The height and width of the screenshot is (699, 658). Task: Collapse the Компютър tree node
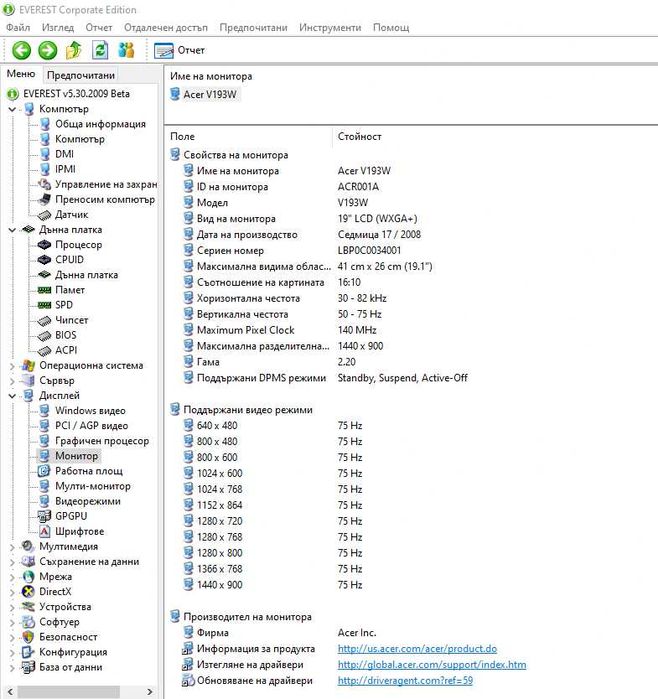[x=13, y=109]
